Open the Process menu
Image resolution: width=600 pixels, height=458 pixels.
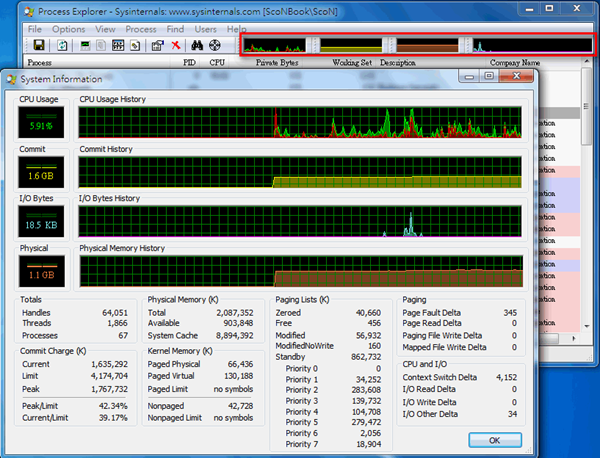tap(141, 30)
